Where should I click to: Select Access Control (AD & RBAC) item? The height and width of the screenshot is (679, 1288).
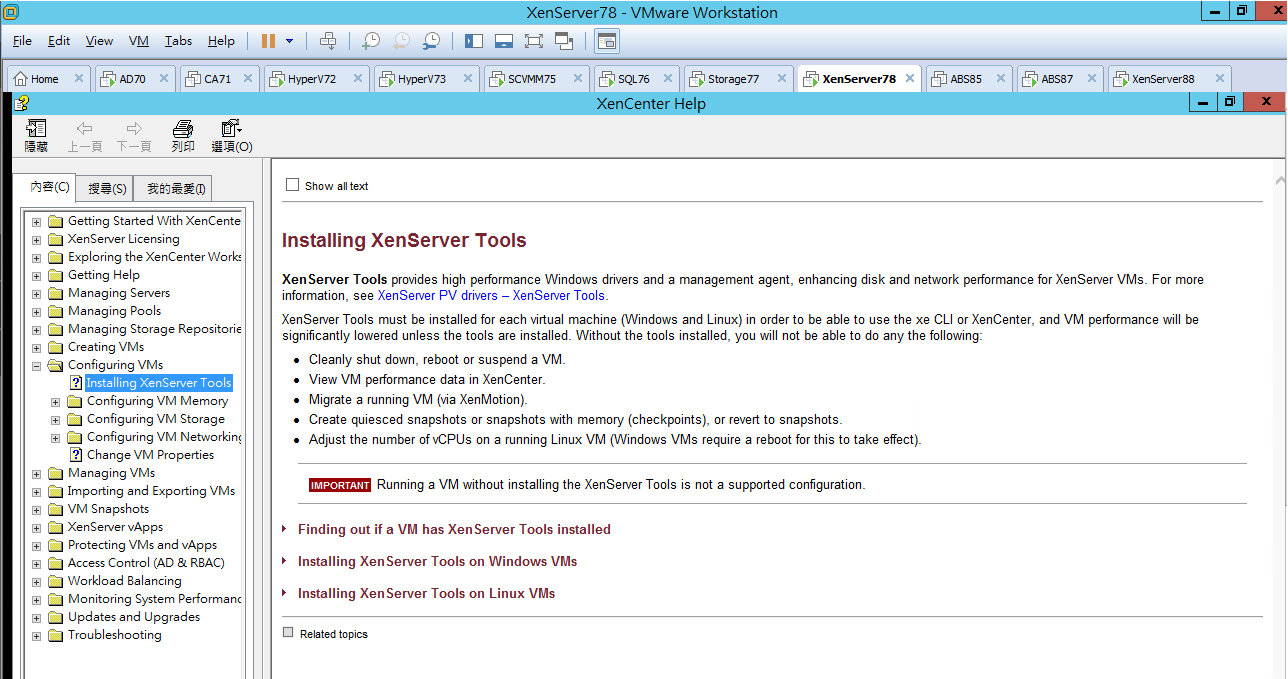coord(146,563)
